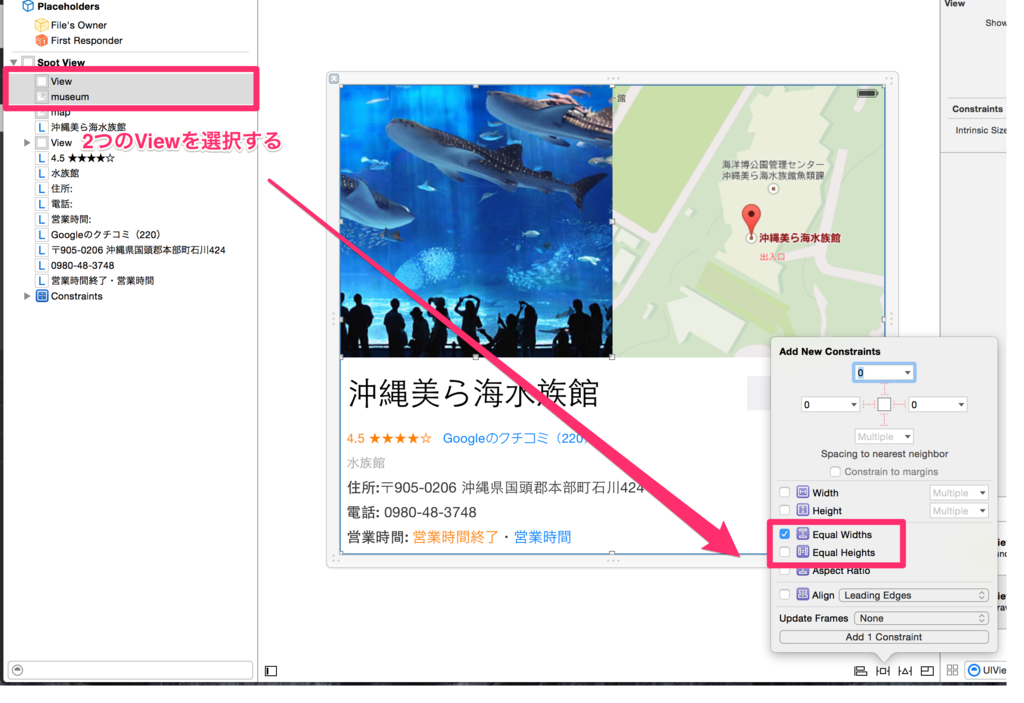
Task: Click the Width constraint icon
Action: click(803, 493)
